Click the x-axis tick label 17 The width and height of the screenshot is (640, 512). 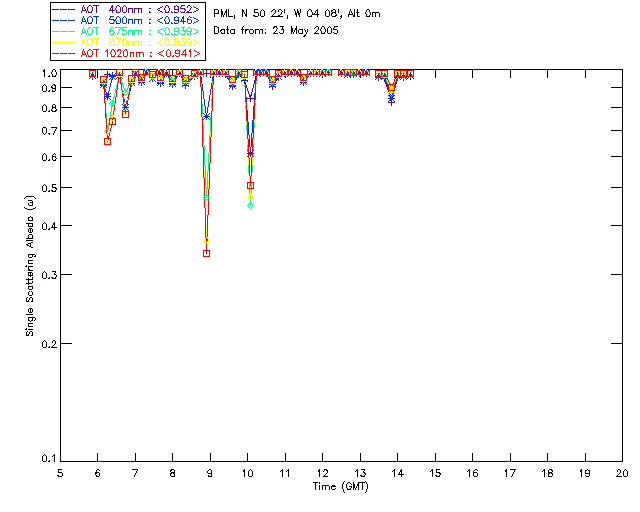coord(510,473)
